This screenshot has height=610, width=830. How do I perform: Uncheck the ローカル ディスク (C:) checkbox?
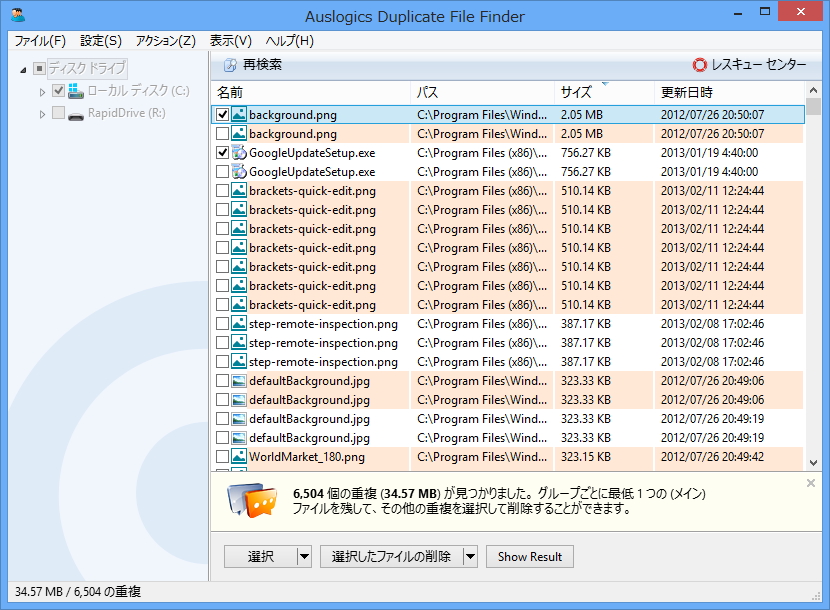(x=59, y=91)
